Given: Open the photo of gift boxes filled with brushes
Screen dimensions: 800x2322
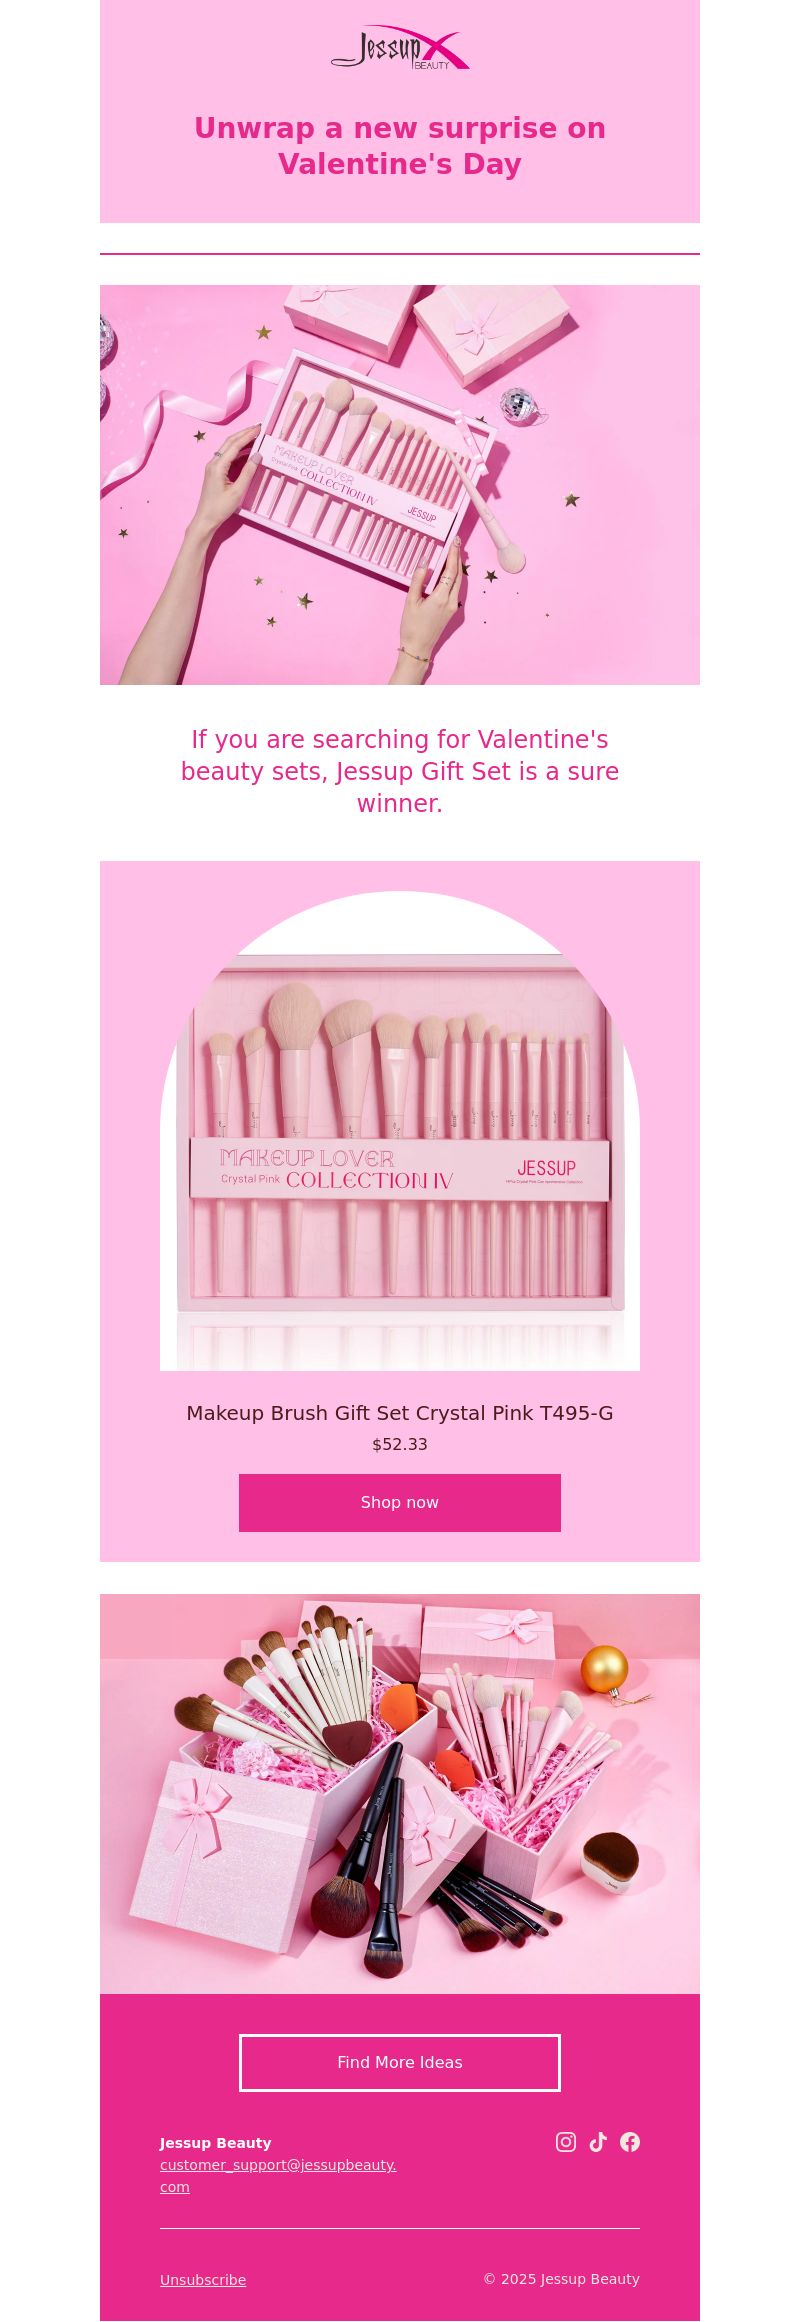Looking at the screenshot, I should (400, 1793).
